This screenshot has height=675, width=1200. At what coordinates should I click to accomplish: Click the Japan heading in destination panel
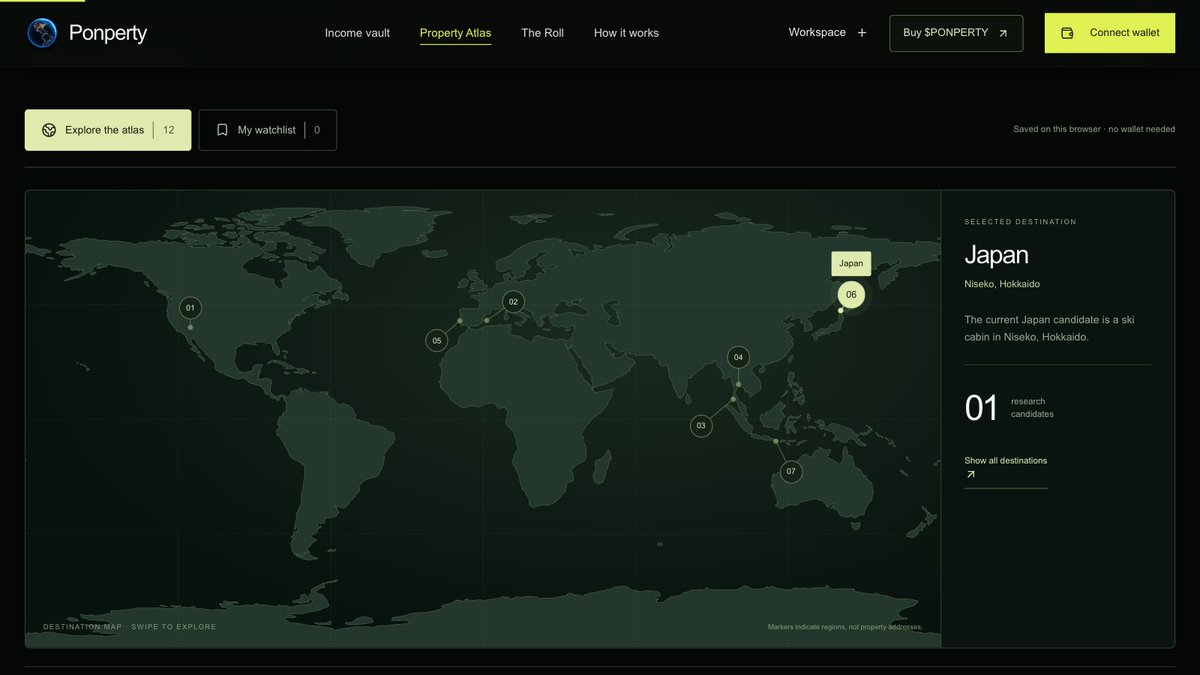(996, 255)
